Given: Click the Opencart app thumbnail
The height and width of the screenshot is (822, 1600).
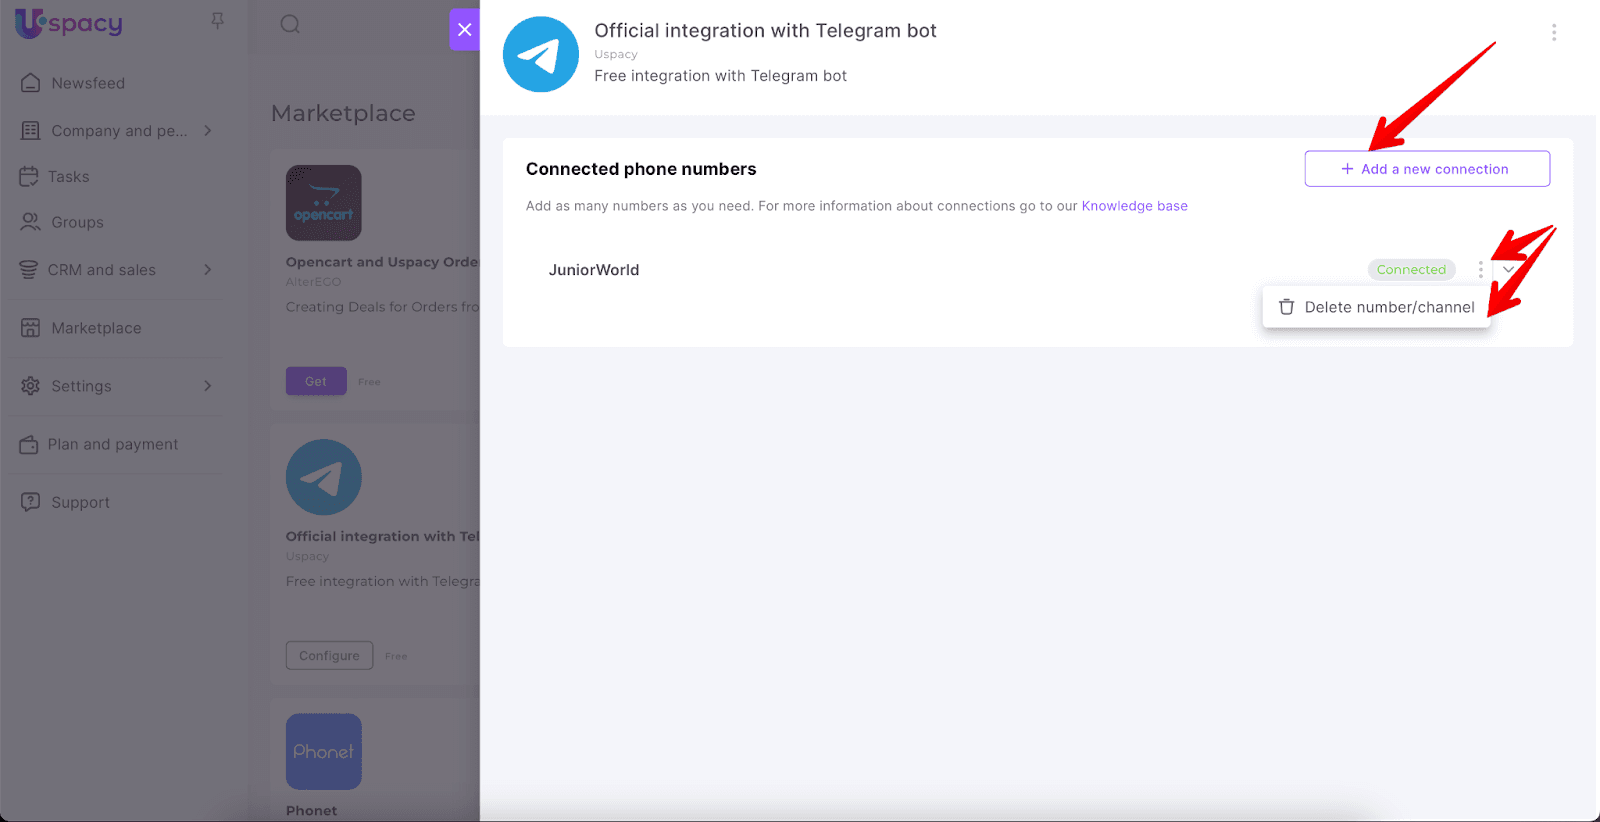Looking at the screenshot, I should click(323, 203).
